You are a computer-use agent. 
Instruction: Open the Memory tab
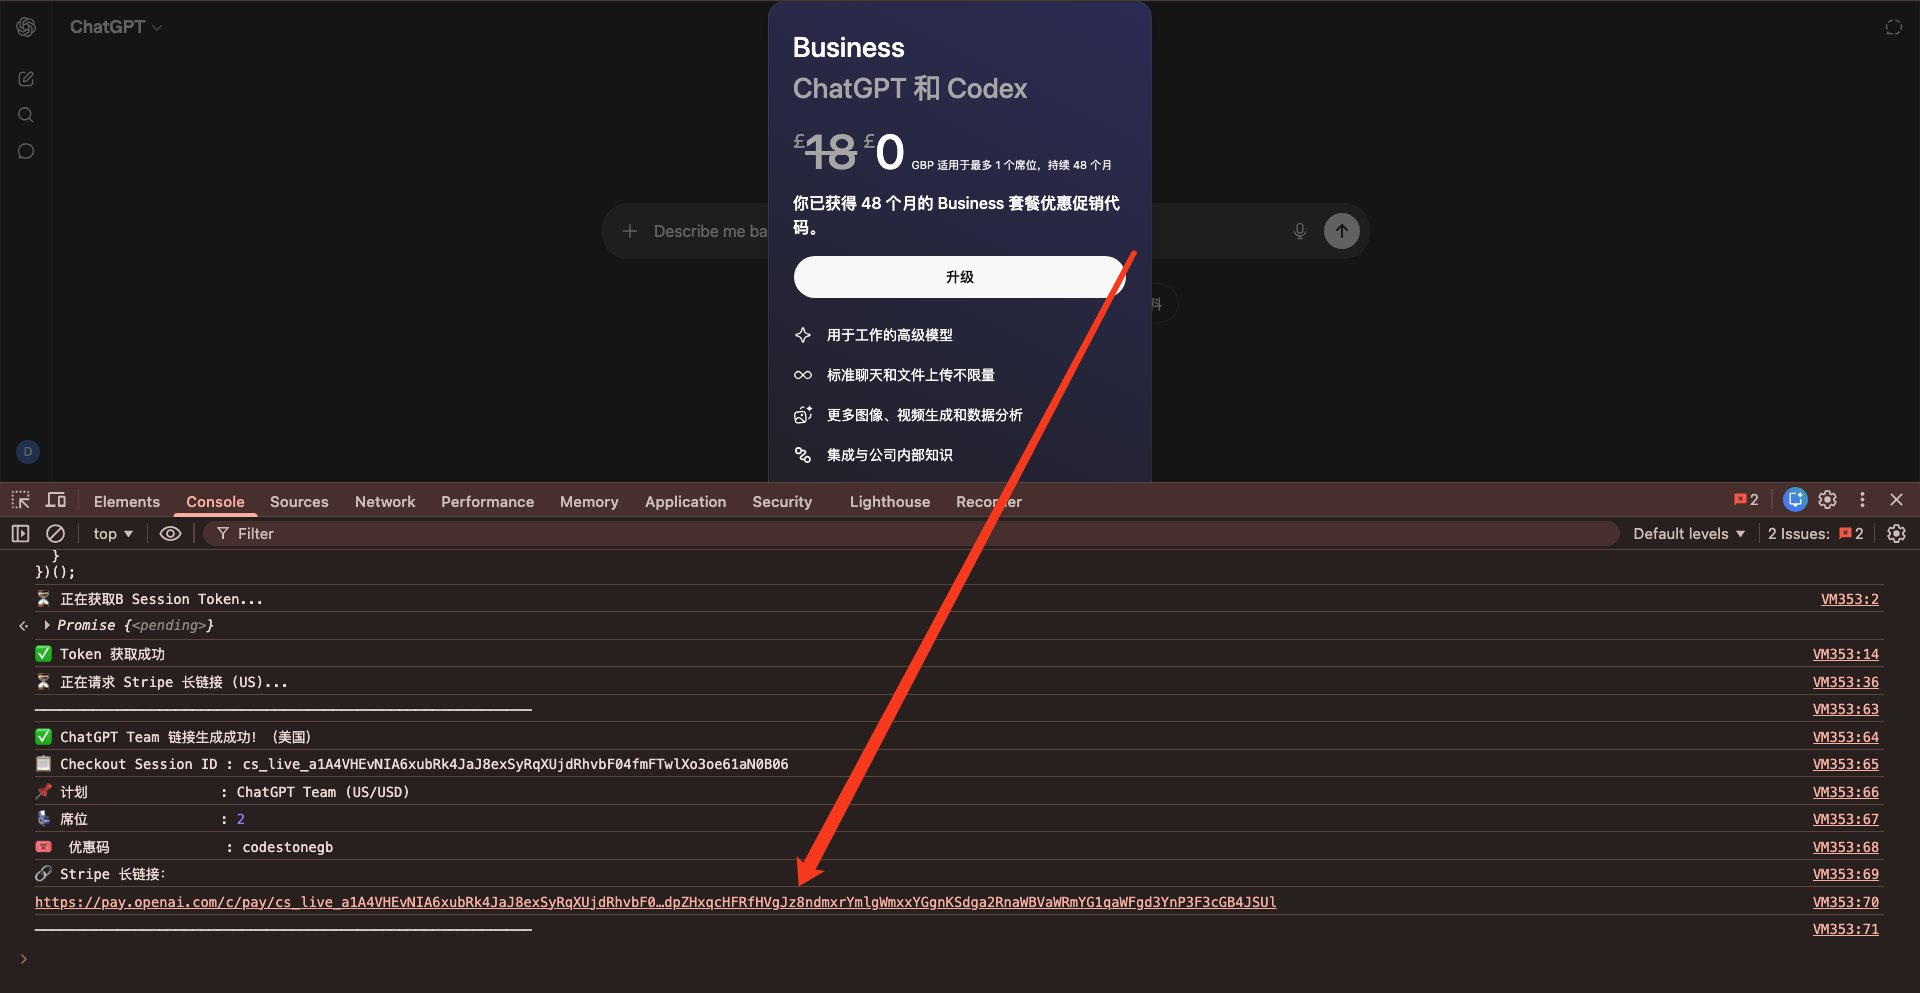[589, 502]
